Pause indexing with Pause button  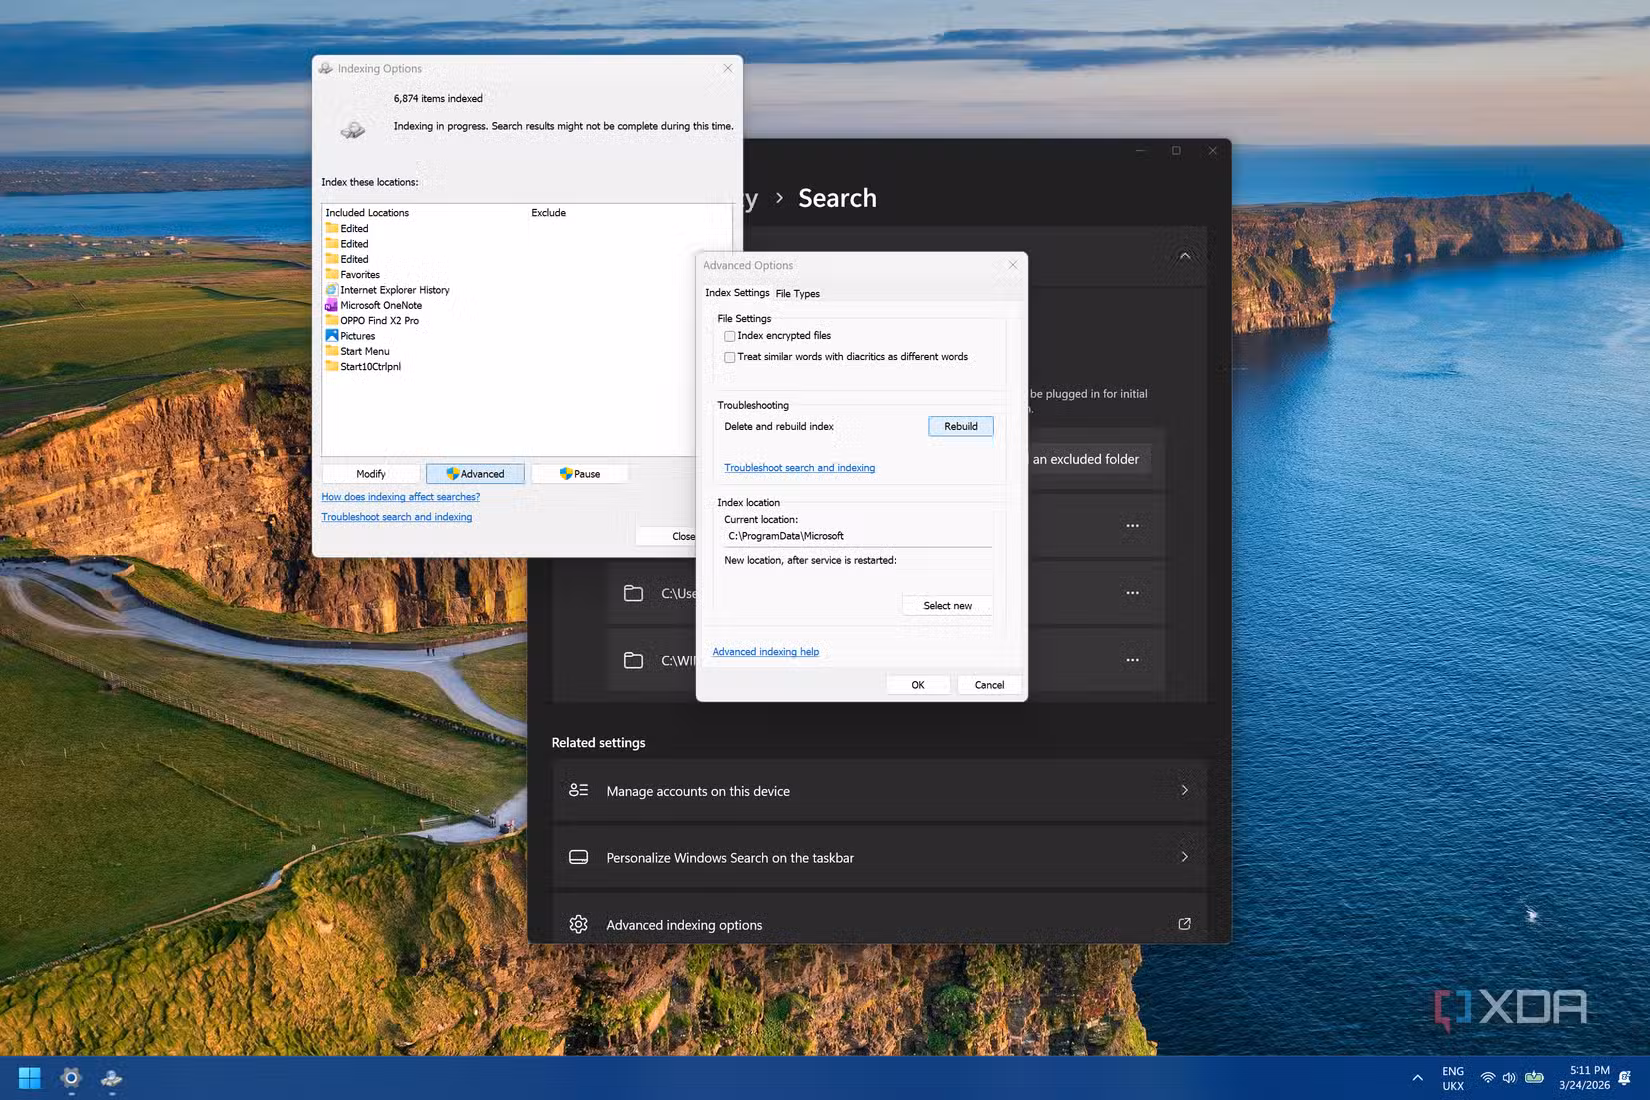pos(580,474)
